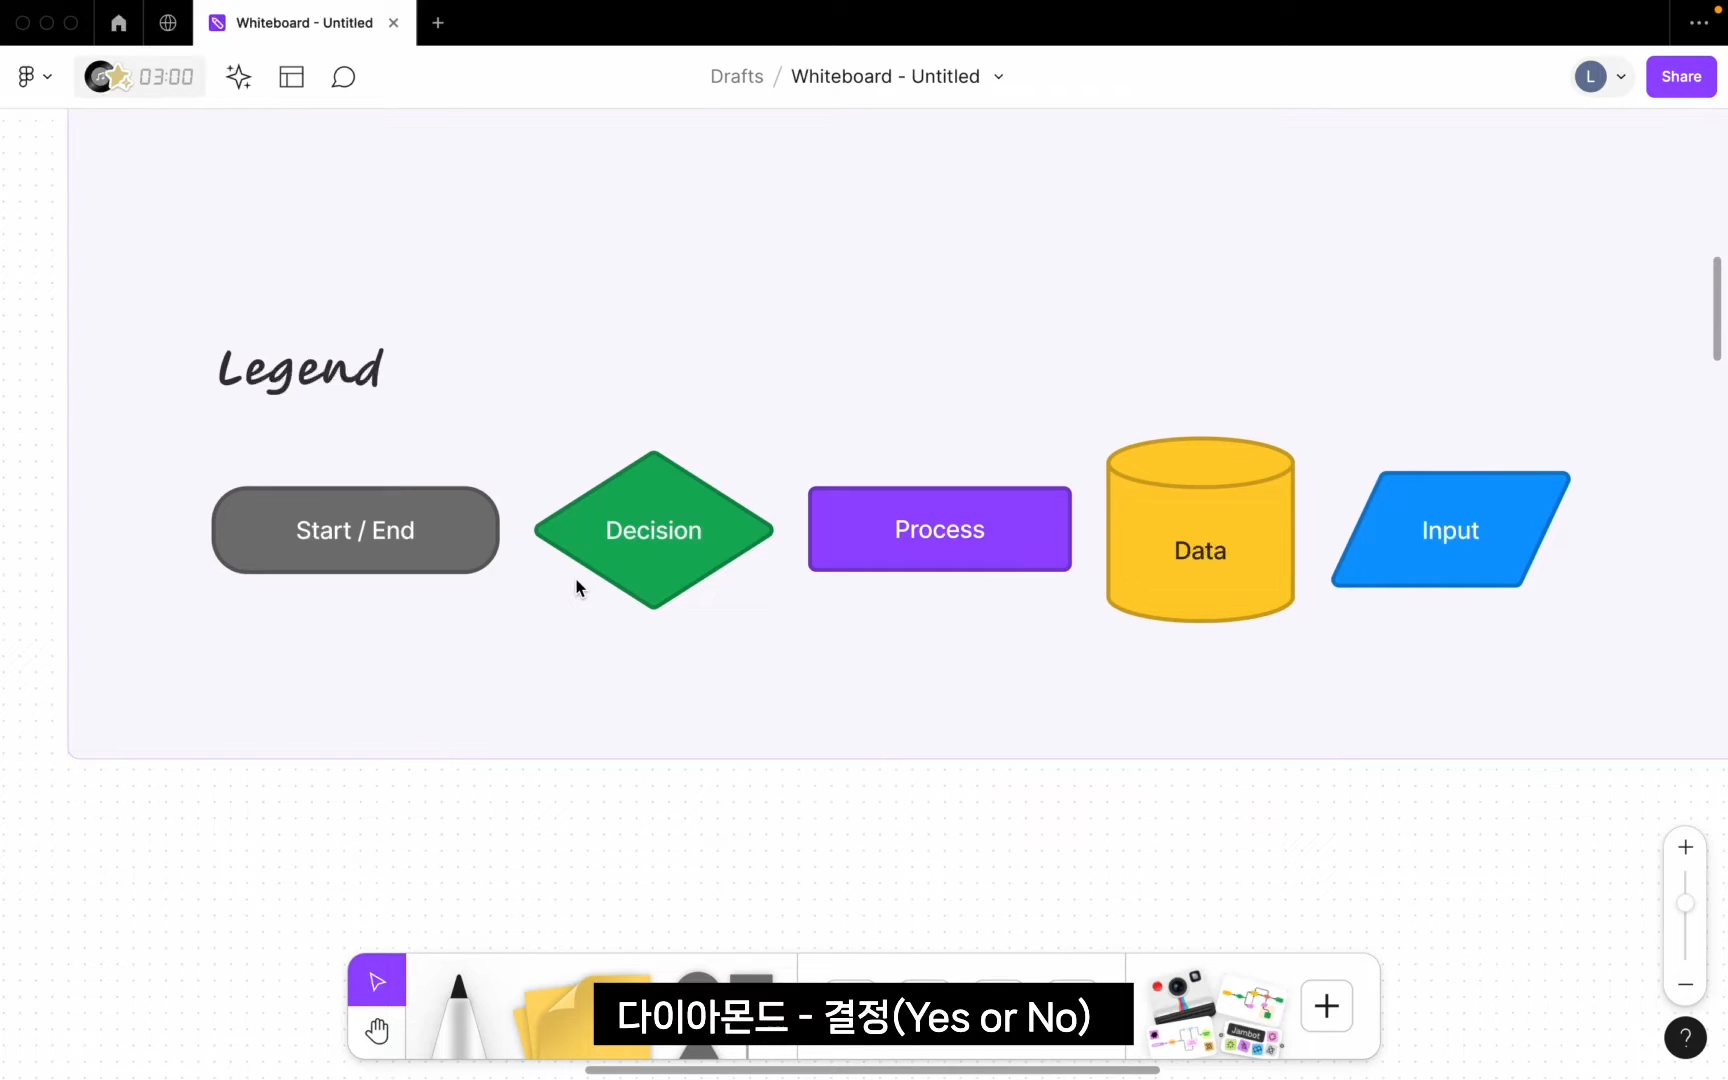Click the zoom slider handle

pos(1685,903)
